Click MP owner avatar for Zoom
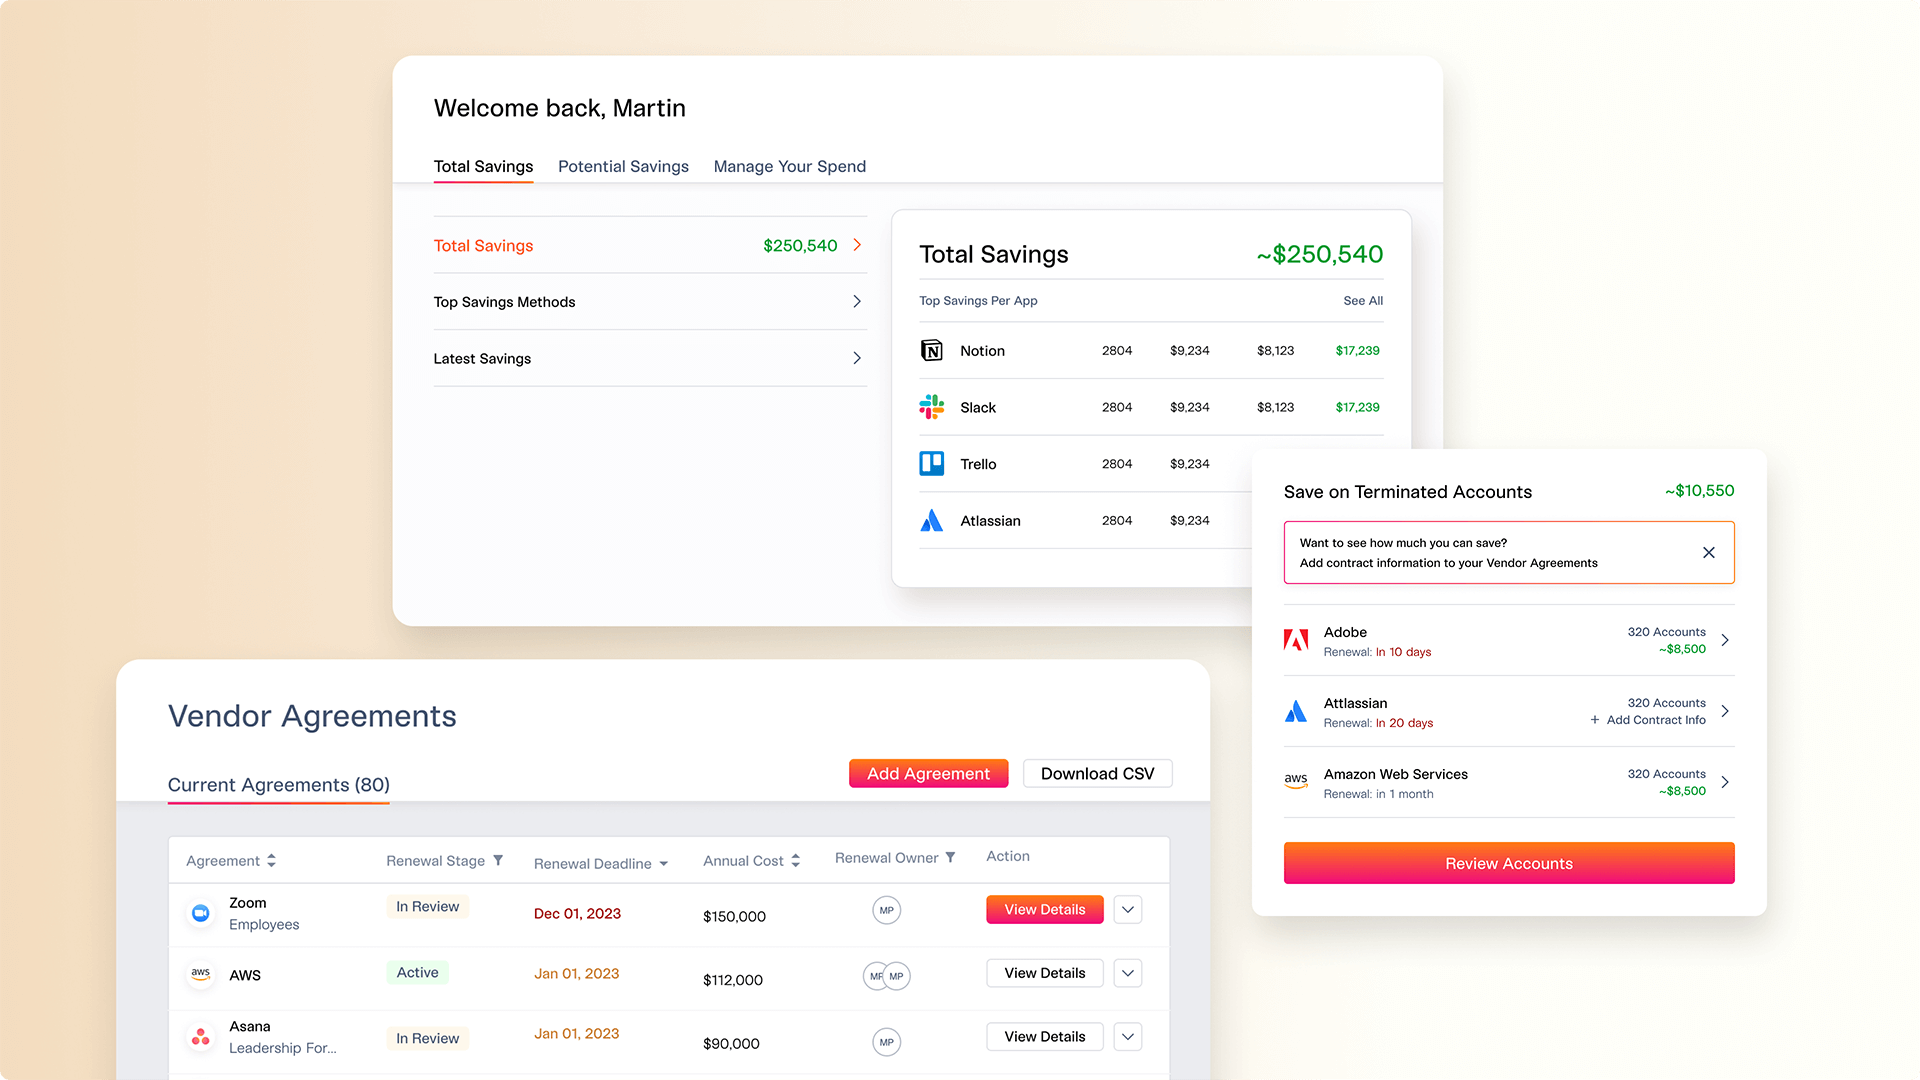This screenshot has width=1920, height=1080. point(886,910)
